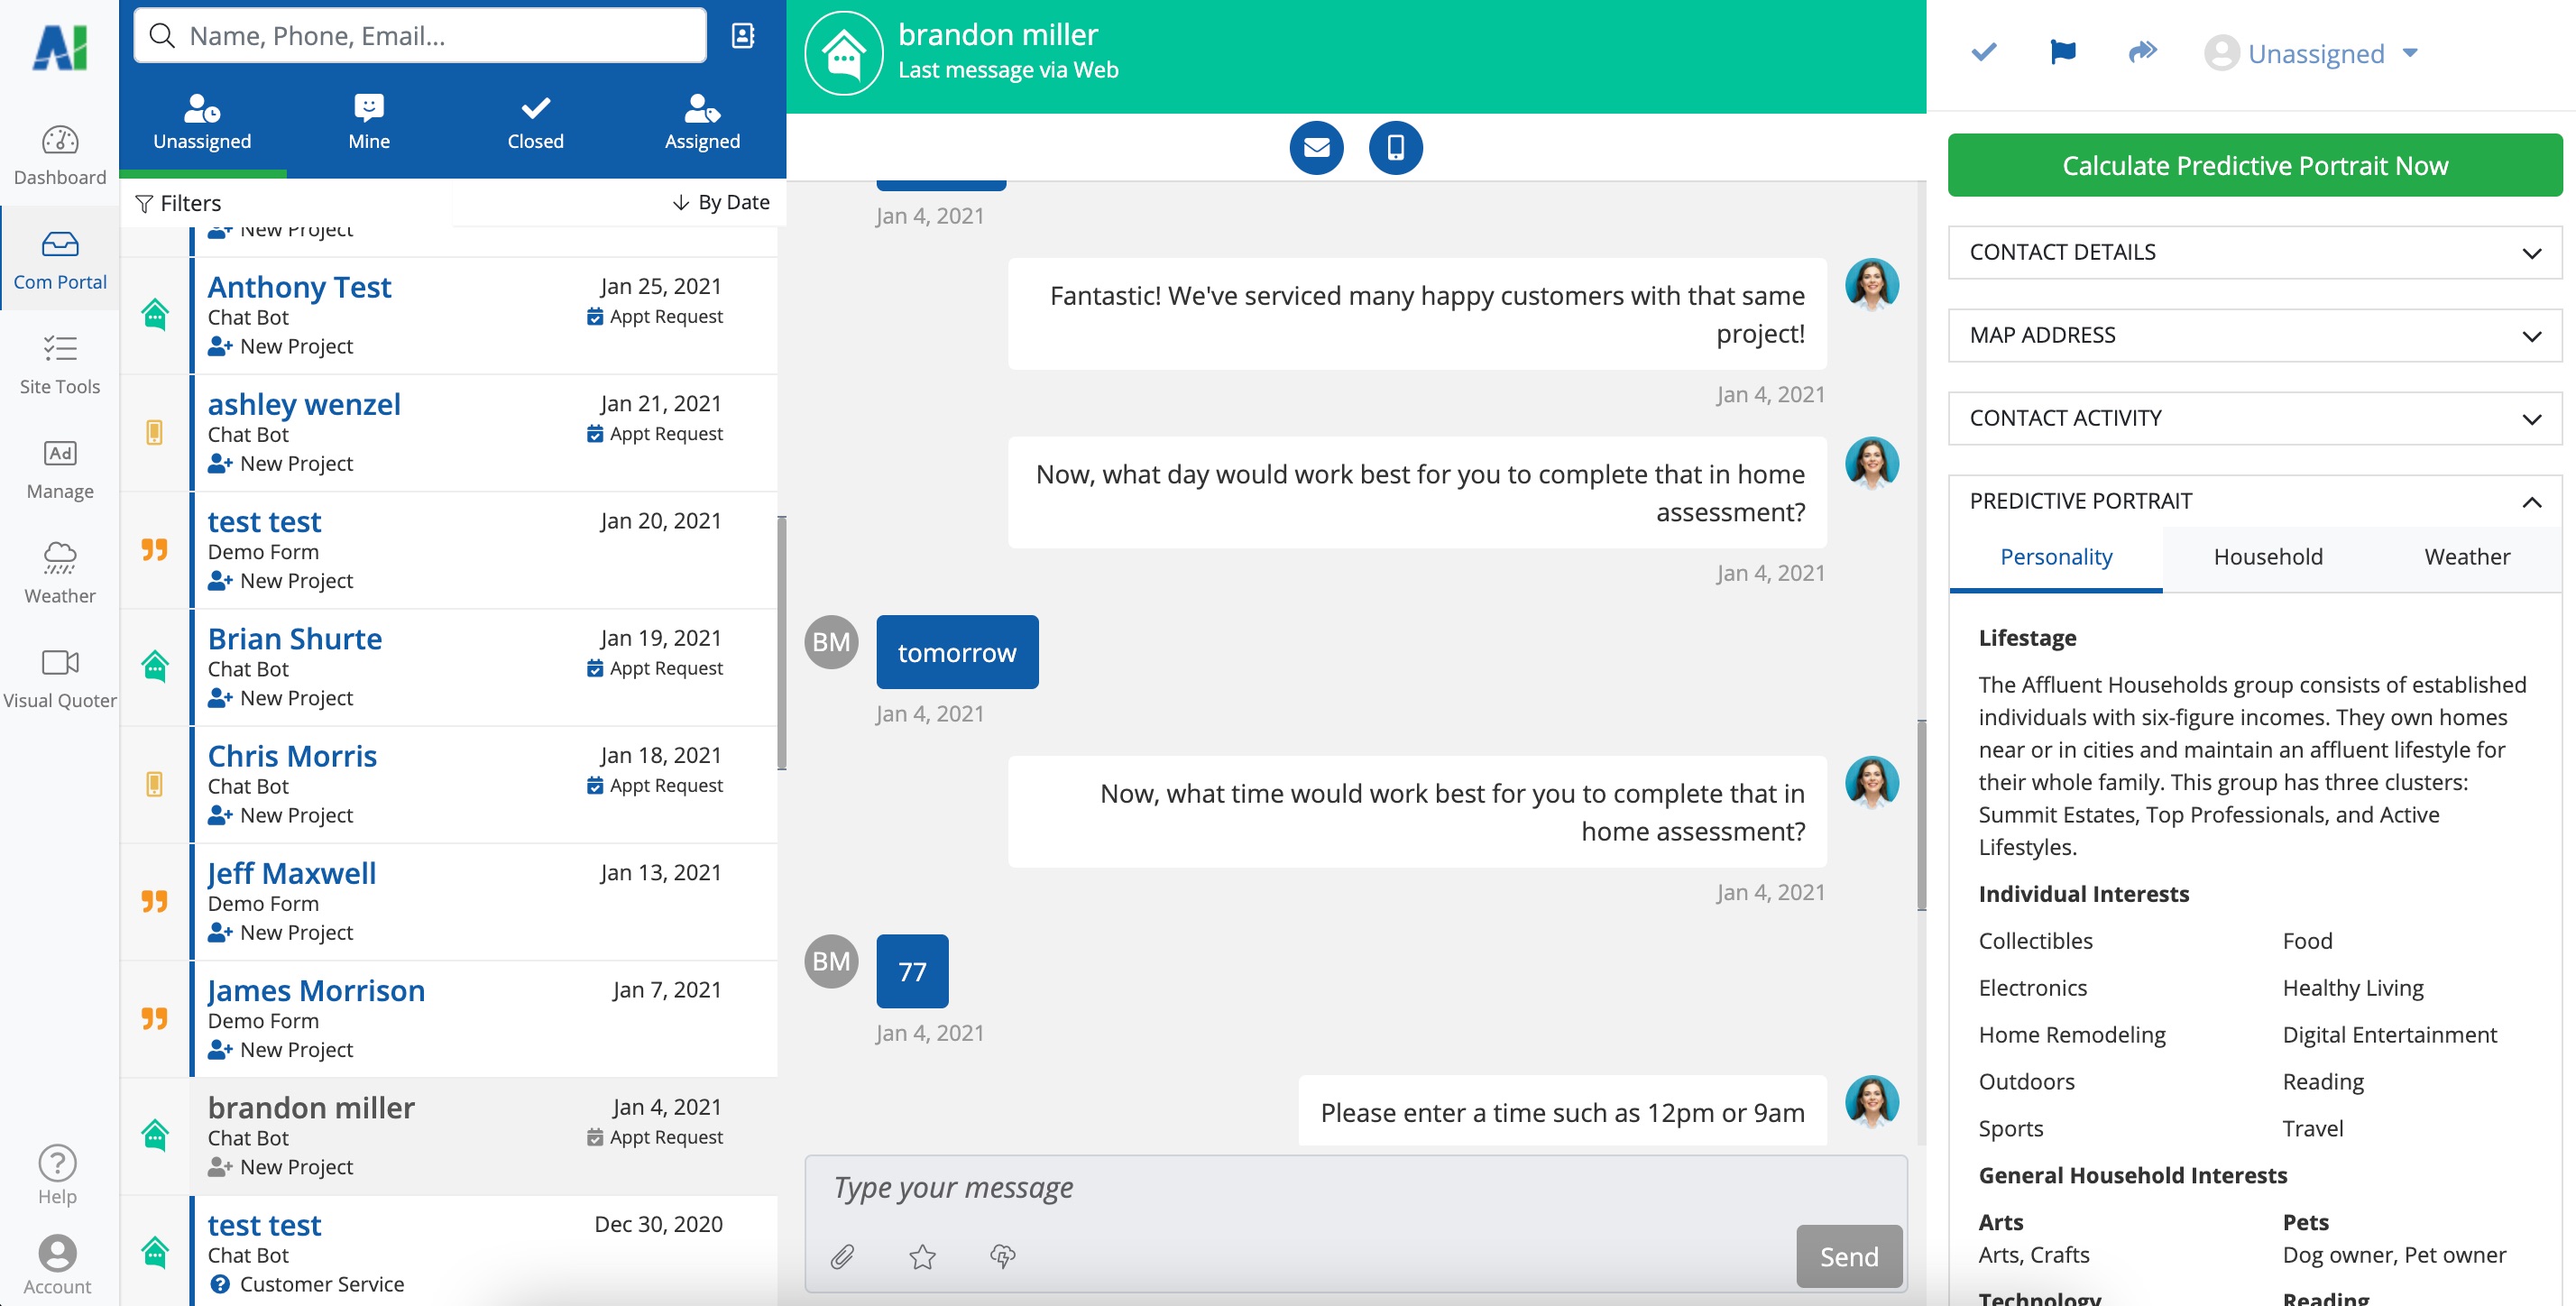Screen dimensions: 2576x1306
Task: Click the flag conversation icon
Action: (x=2062, y=52)
